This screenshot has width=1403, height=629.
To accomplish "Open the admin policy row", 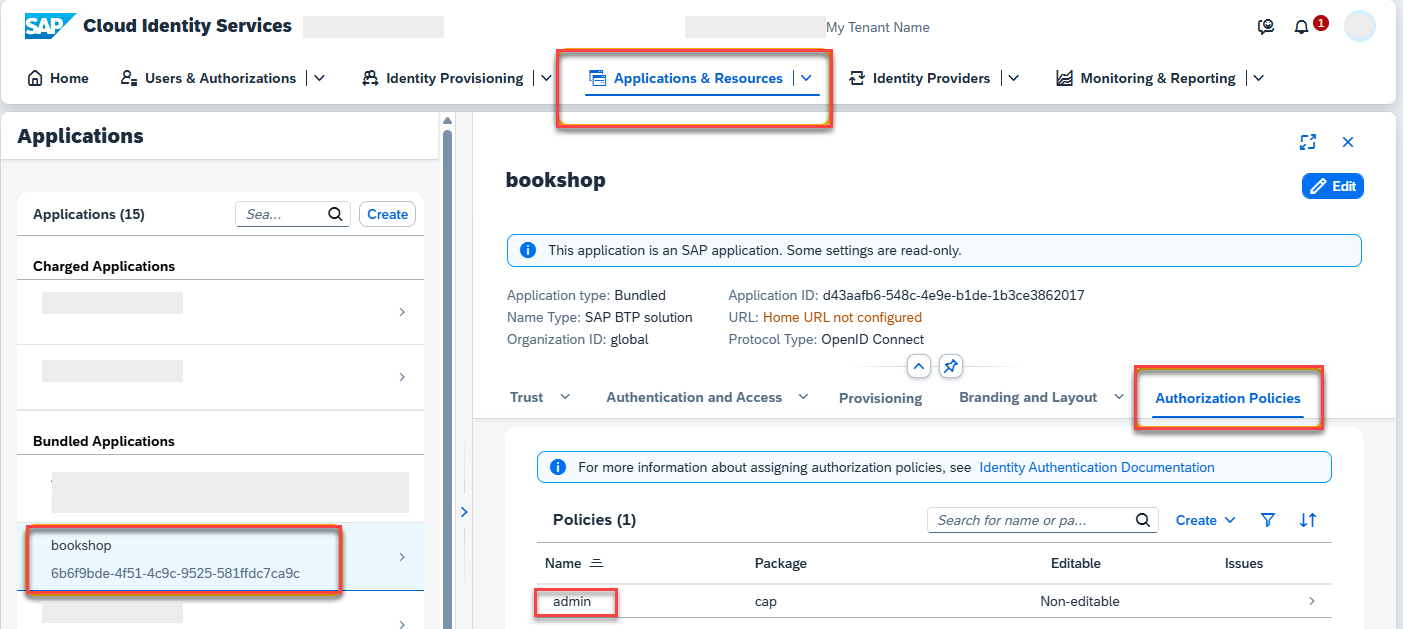I will click(x=934, y=601).
